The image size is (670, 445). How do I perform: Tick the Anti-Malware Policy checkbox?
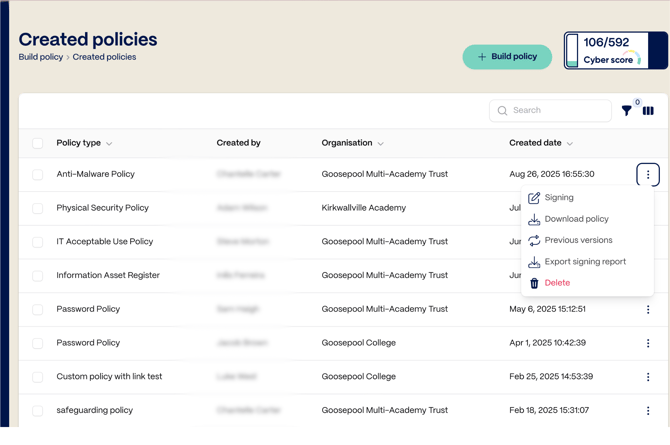tap(38, 175)
